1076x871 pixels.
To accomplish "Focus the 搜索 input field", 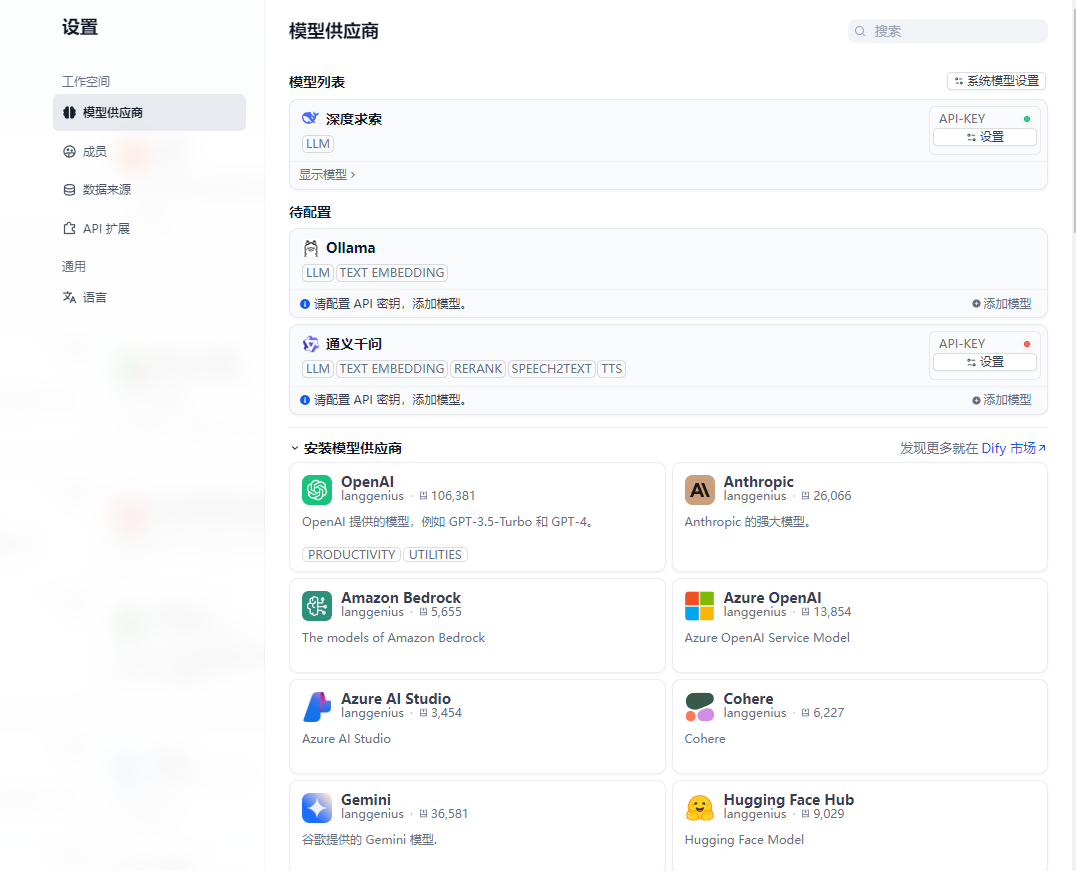I will point(948,31).
